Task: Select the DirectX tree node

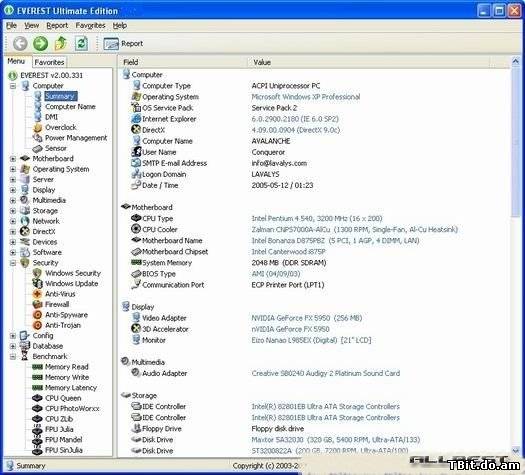Action: (x=44, y=231)
